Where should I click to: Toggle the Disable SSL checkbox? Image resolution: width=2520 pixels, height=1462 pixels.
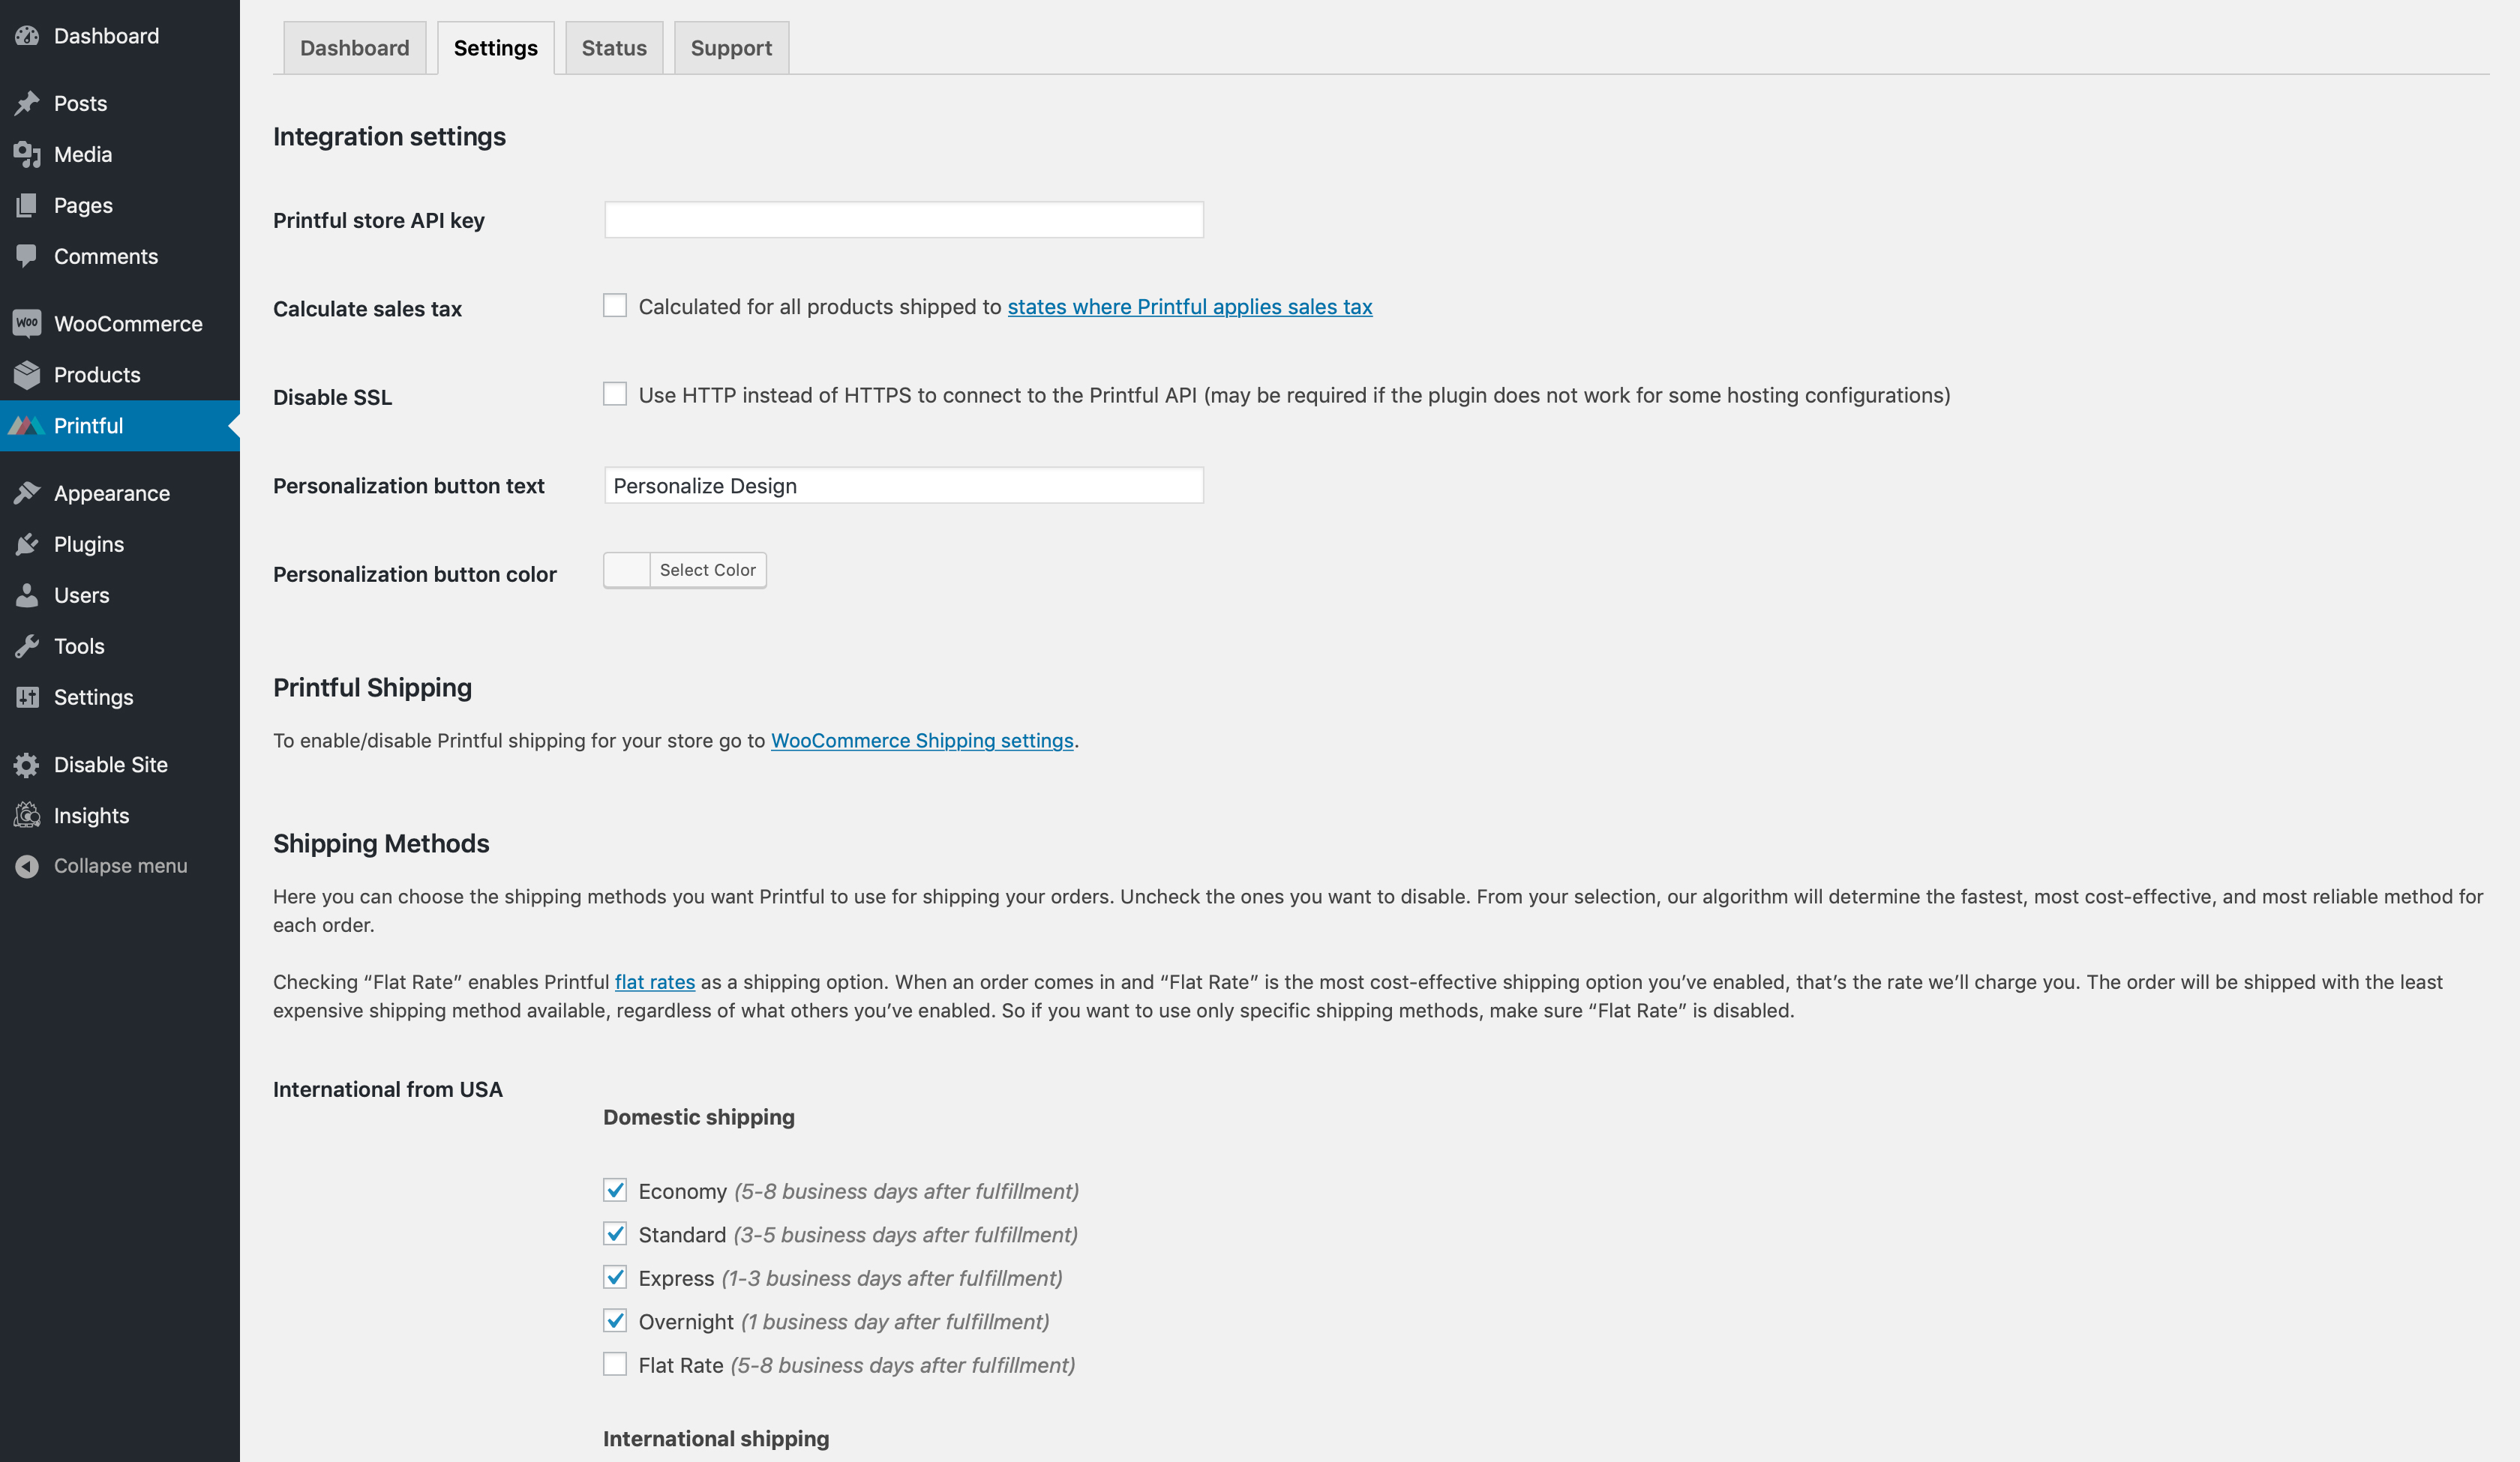(616, 395)
